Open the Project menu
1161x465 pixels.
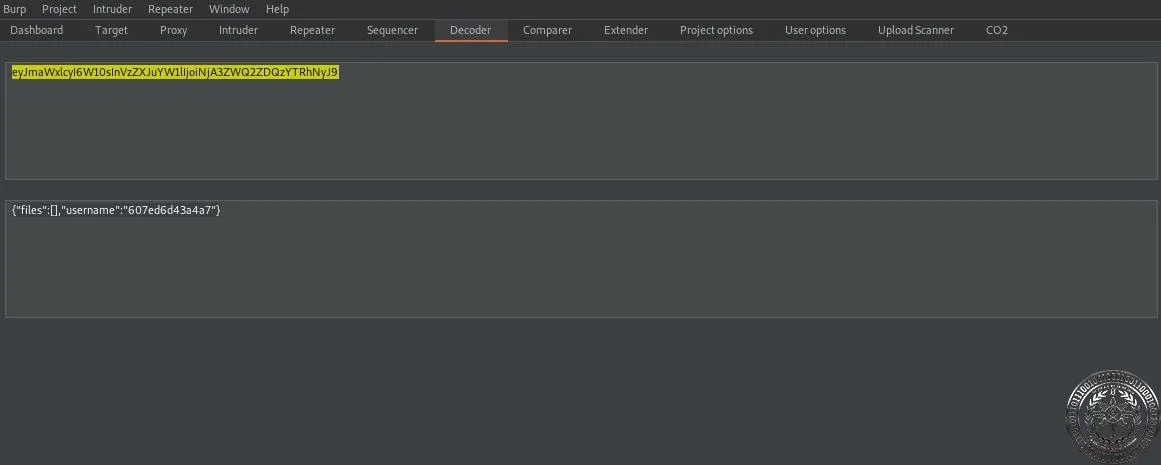pyautogui.click(x=59, y=9)
